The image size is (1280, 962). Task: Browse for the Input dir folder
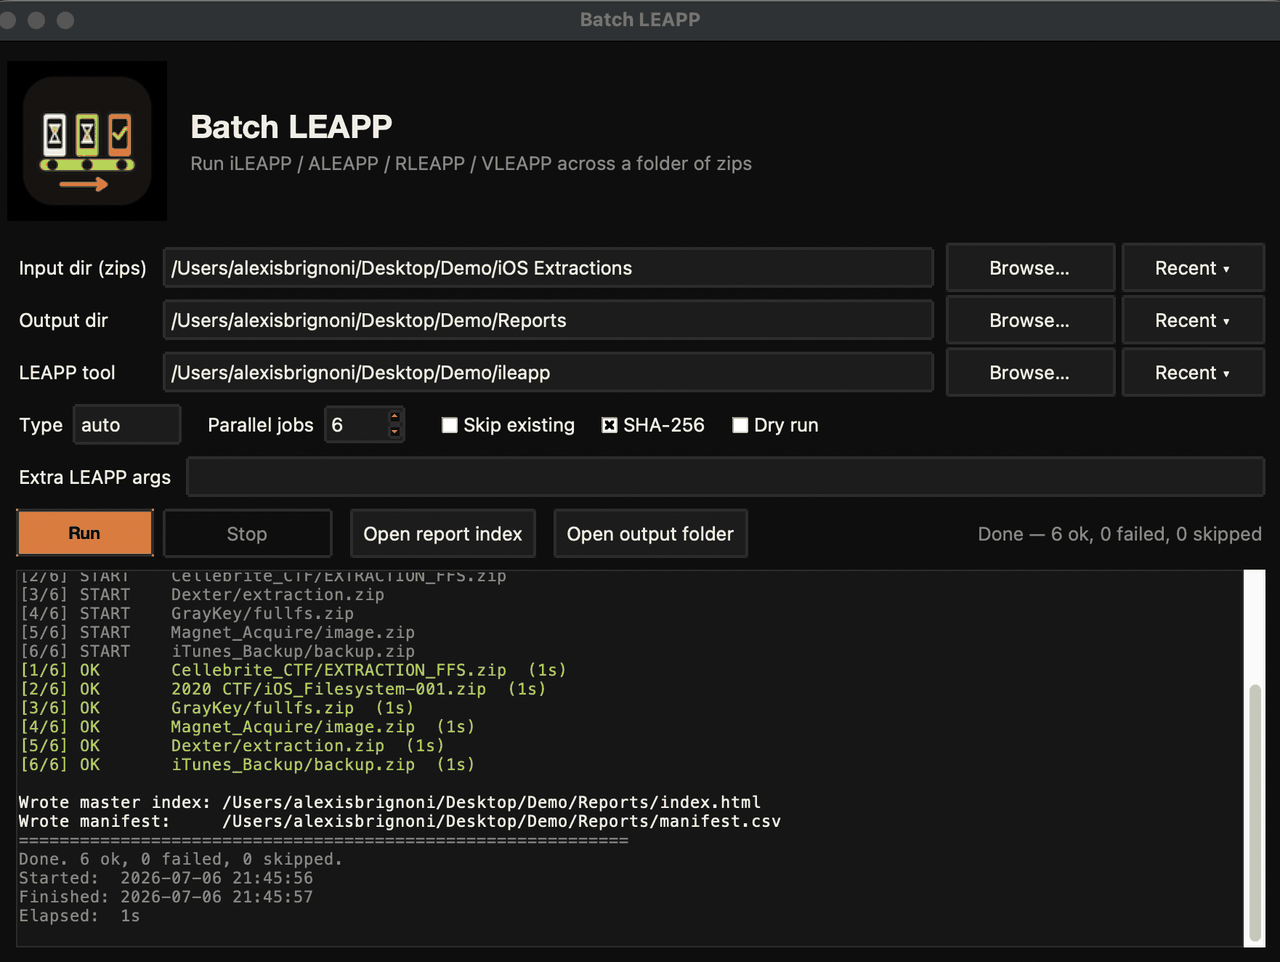point(1030,268)
